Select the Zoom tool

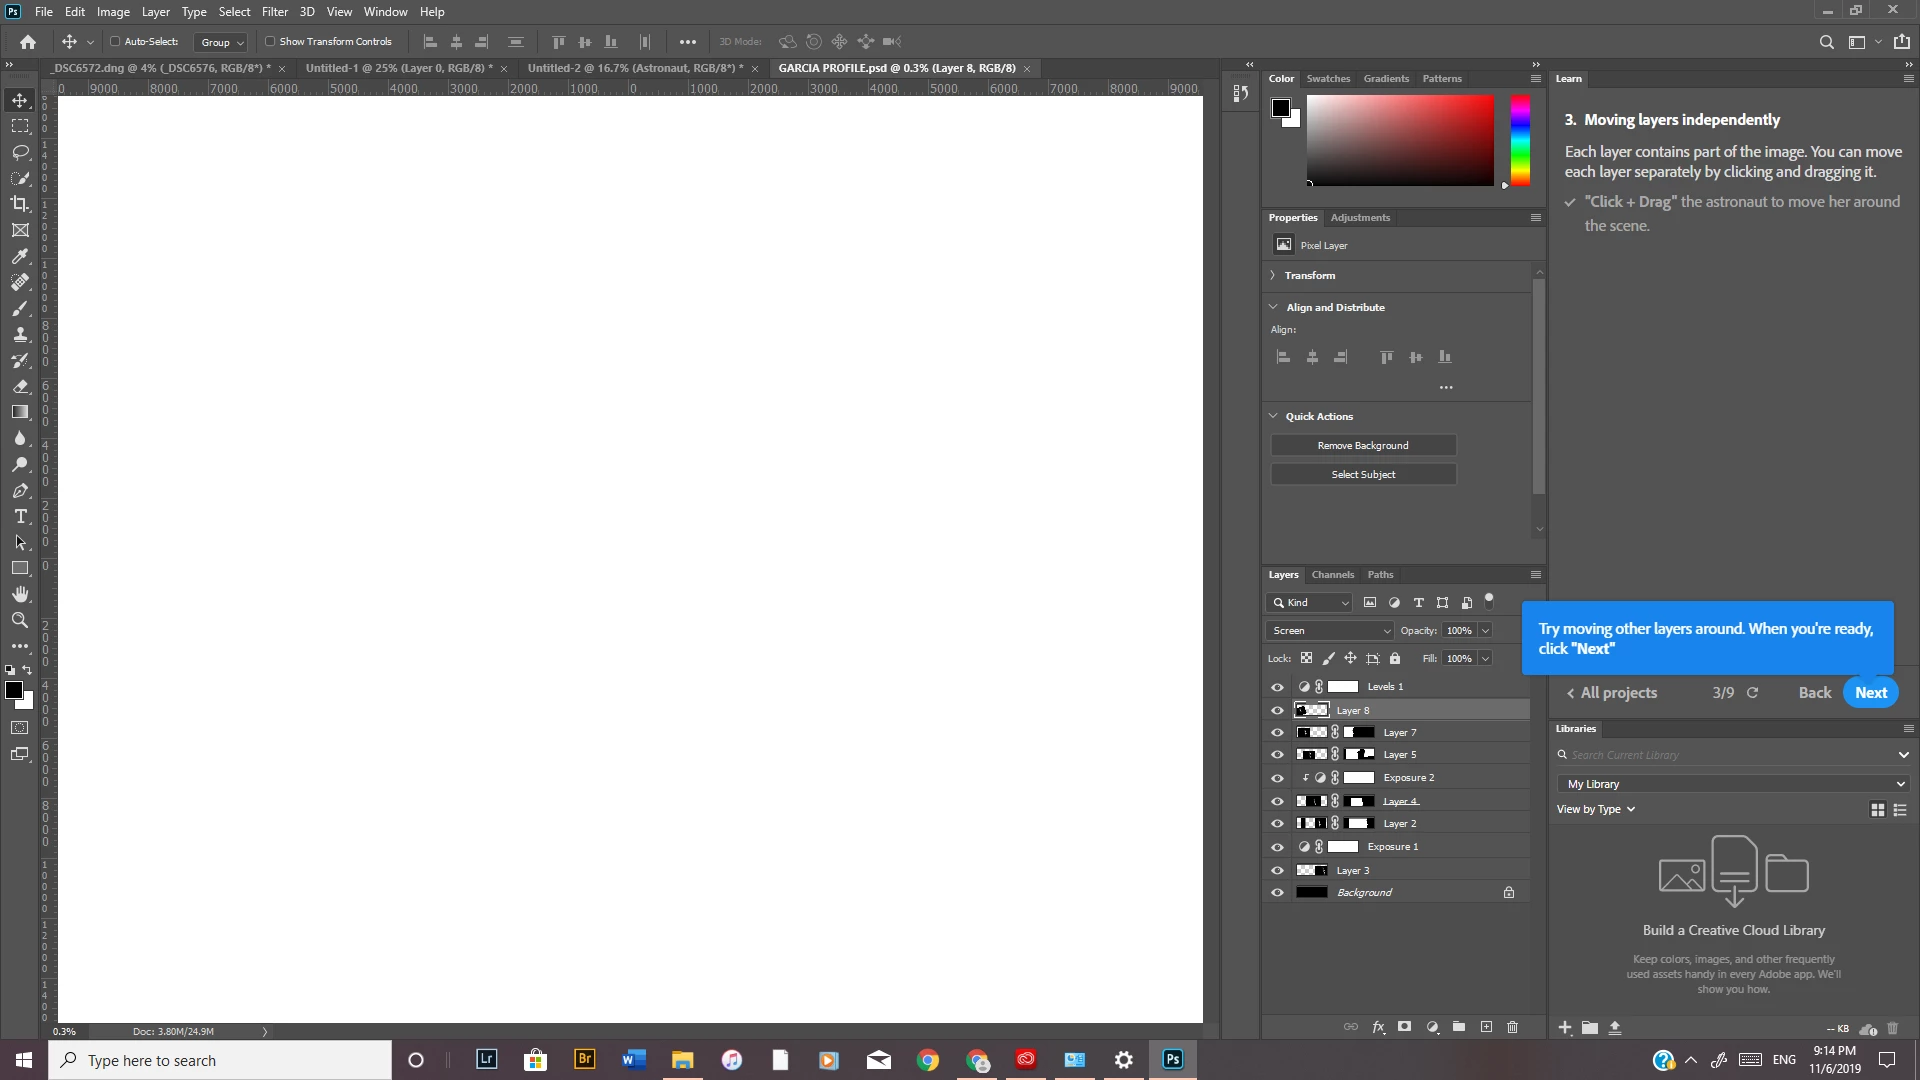click(x=20, y=620)
